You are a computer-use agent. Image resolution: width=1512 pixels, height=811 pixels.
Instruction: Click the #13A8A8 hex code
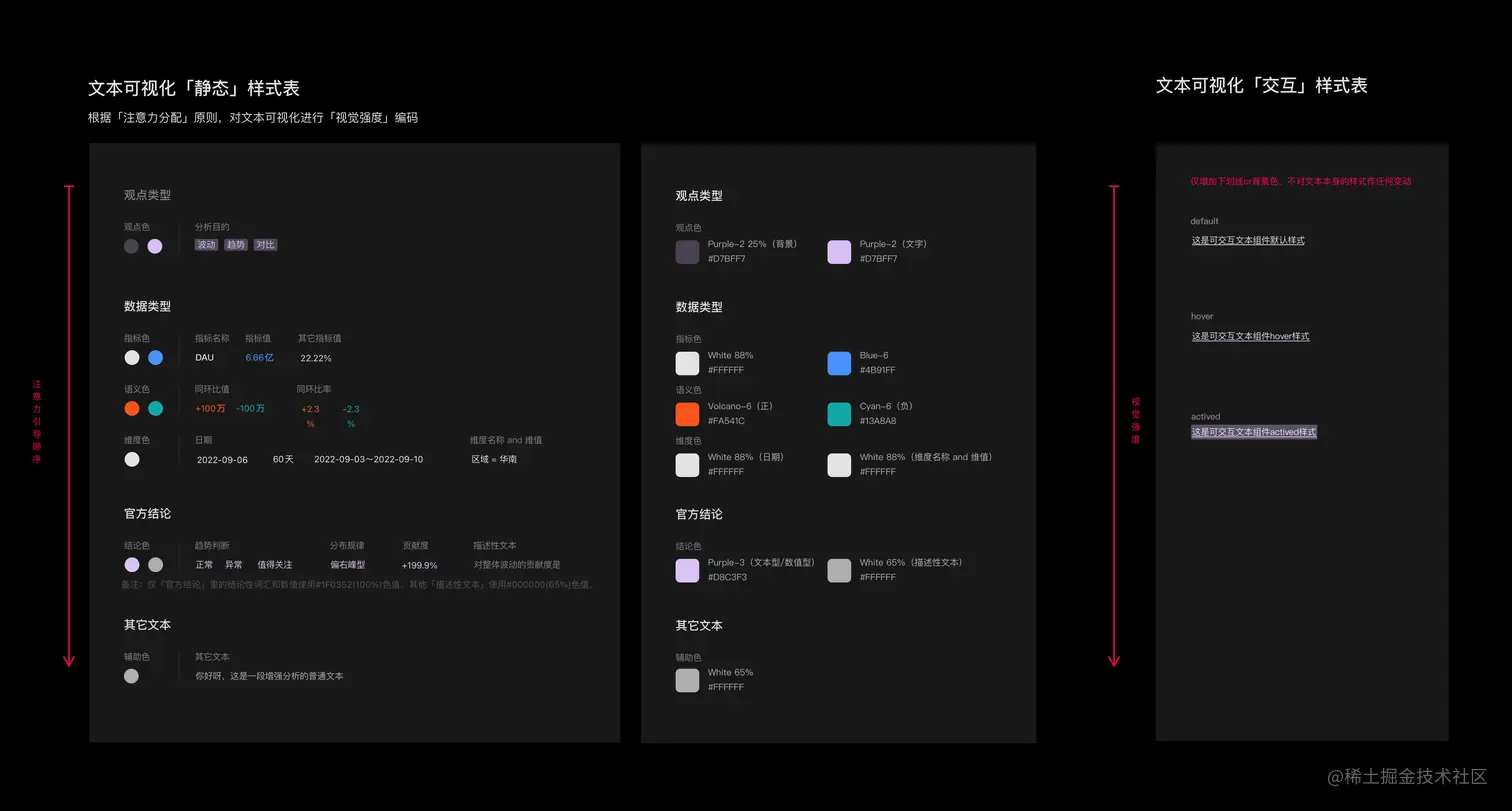tap(878, 421)
